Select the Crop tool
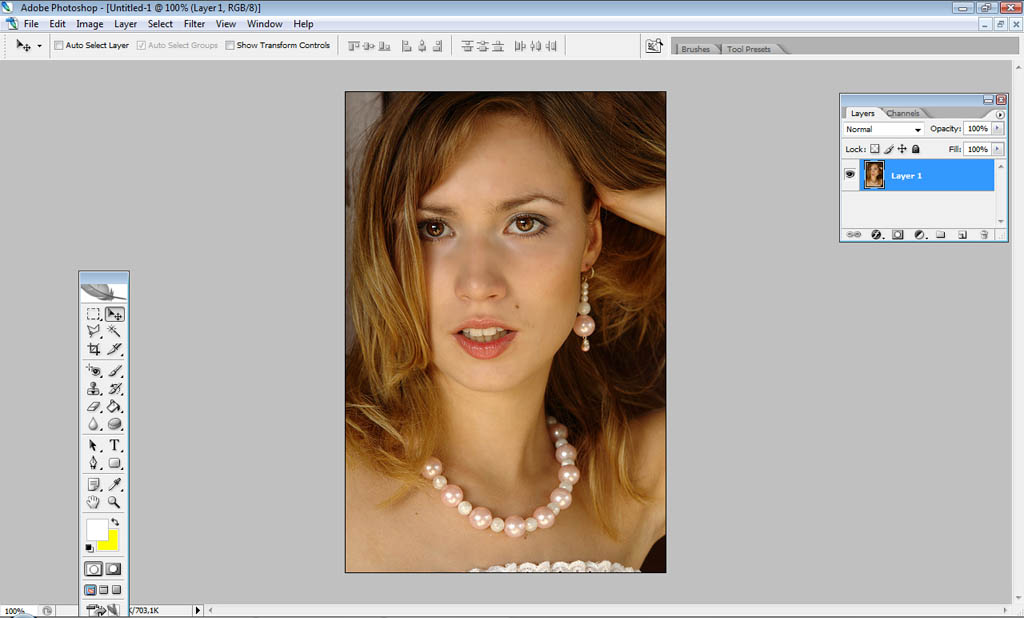Image resolution: width=1024 pixels, height=618 pixels. (94, 349)
